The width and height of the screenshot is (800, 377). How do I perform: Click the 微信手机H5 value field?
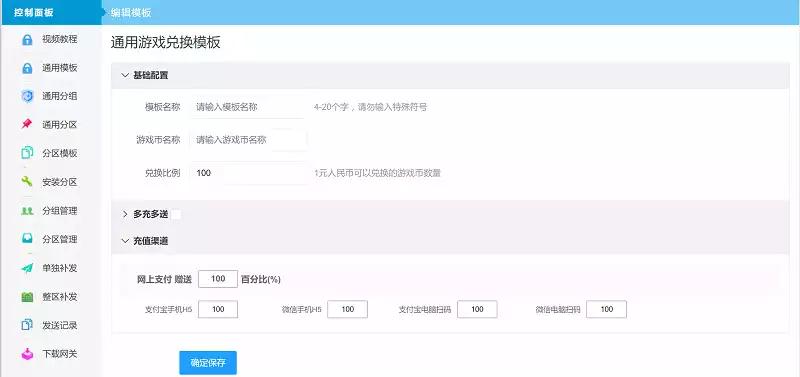[x=347, y=309]
